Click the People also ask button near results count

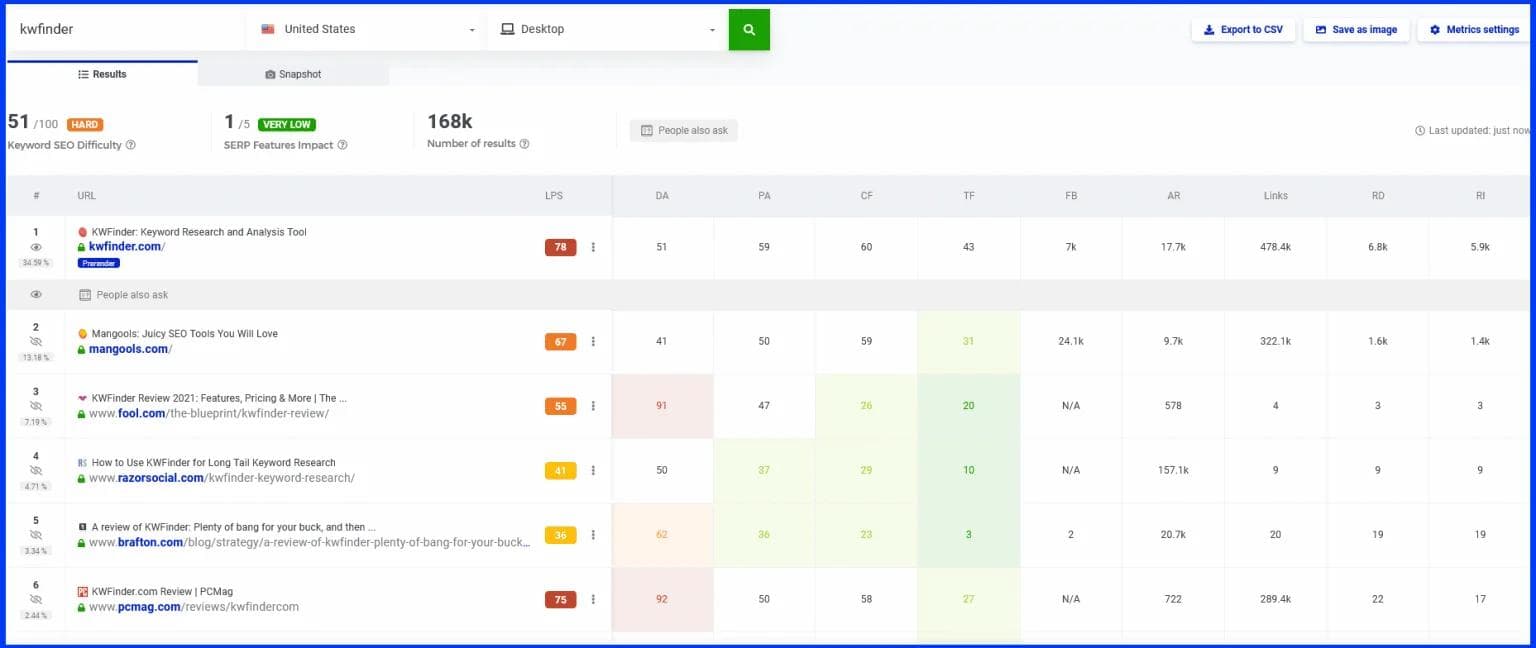(x=684, y=131)
